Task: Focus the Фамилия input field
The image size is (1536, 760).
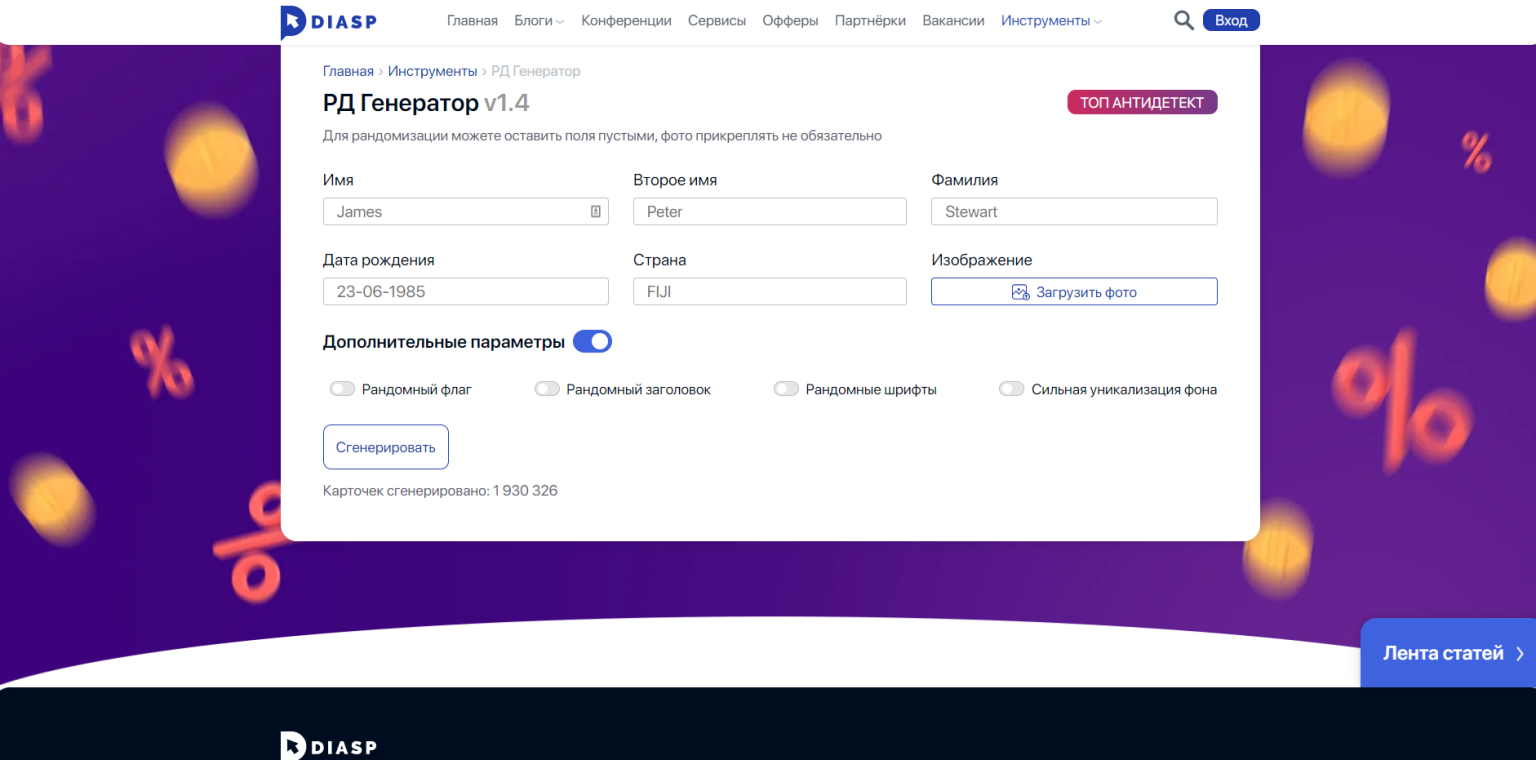Action: pyautogui.click(x=1074, y=211)
